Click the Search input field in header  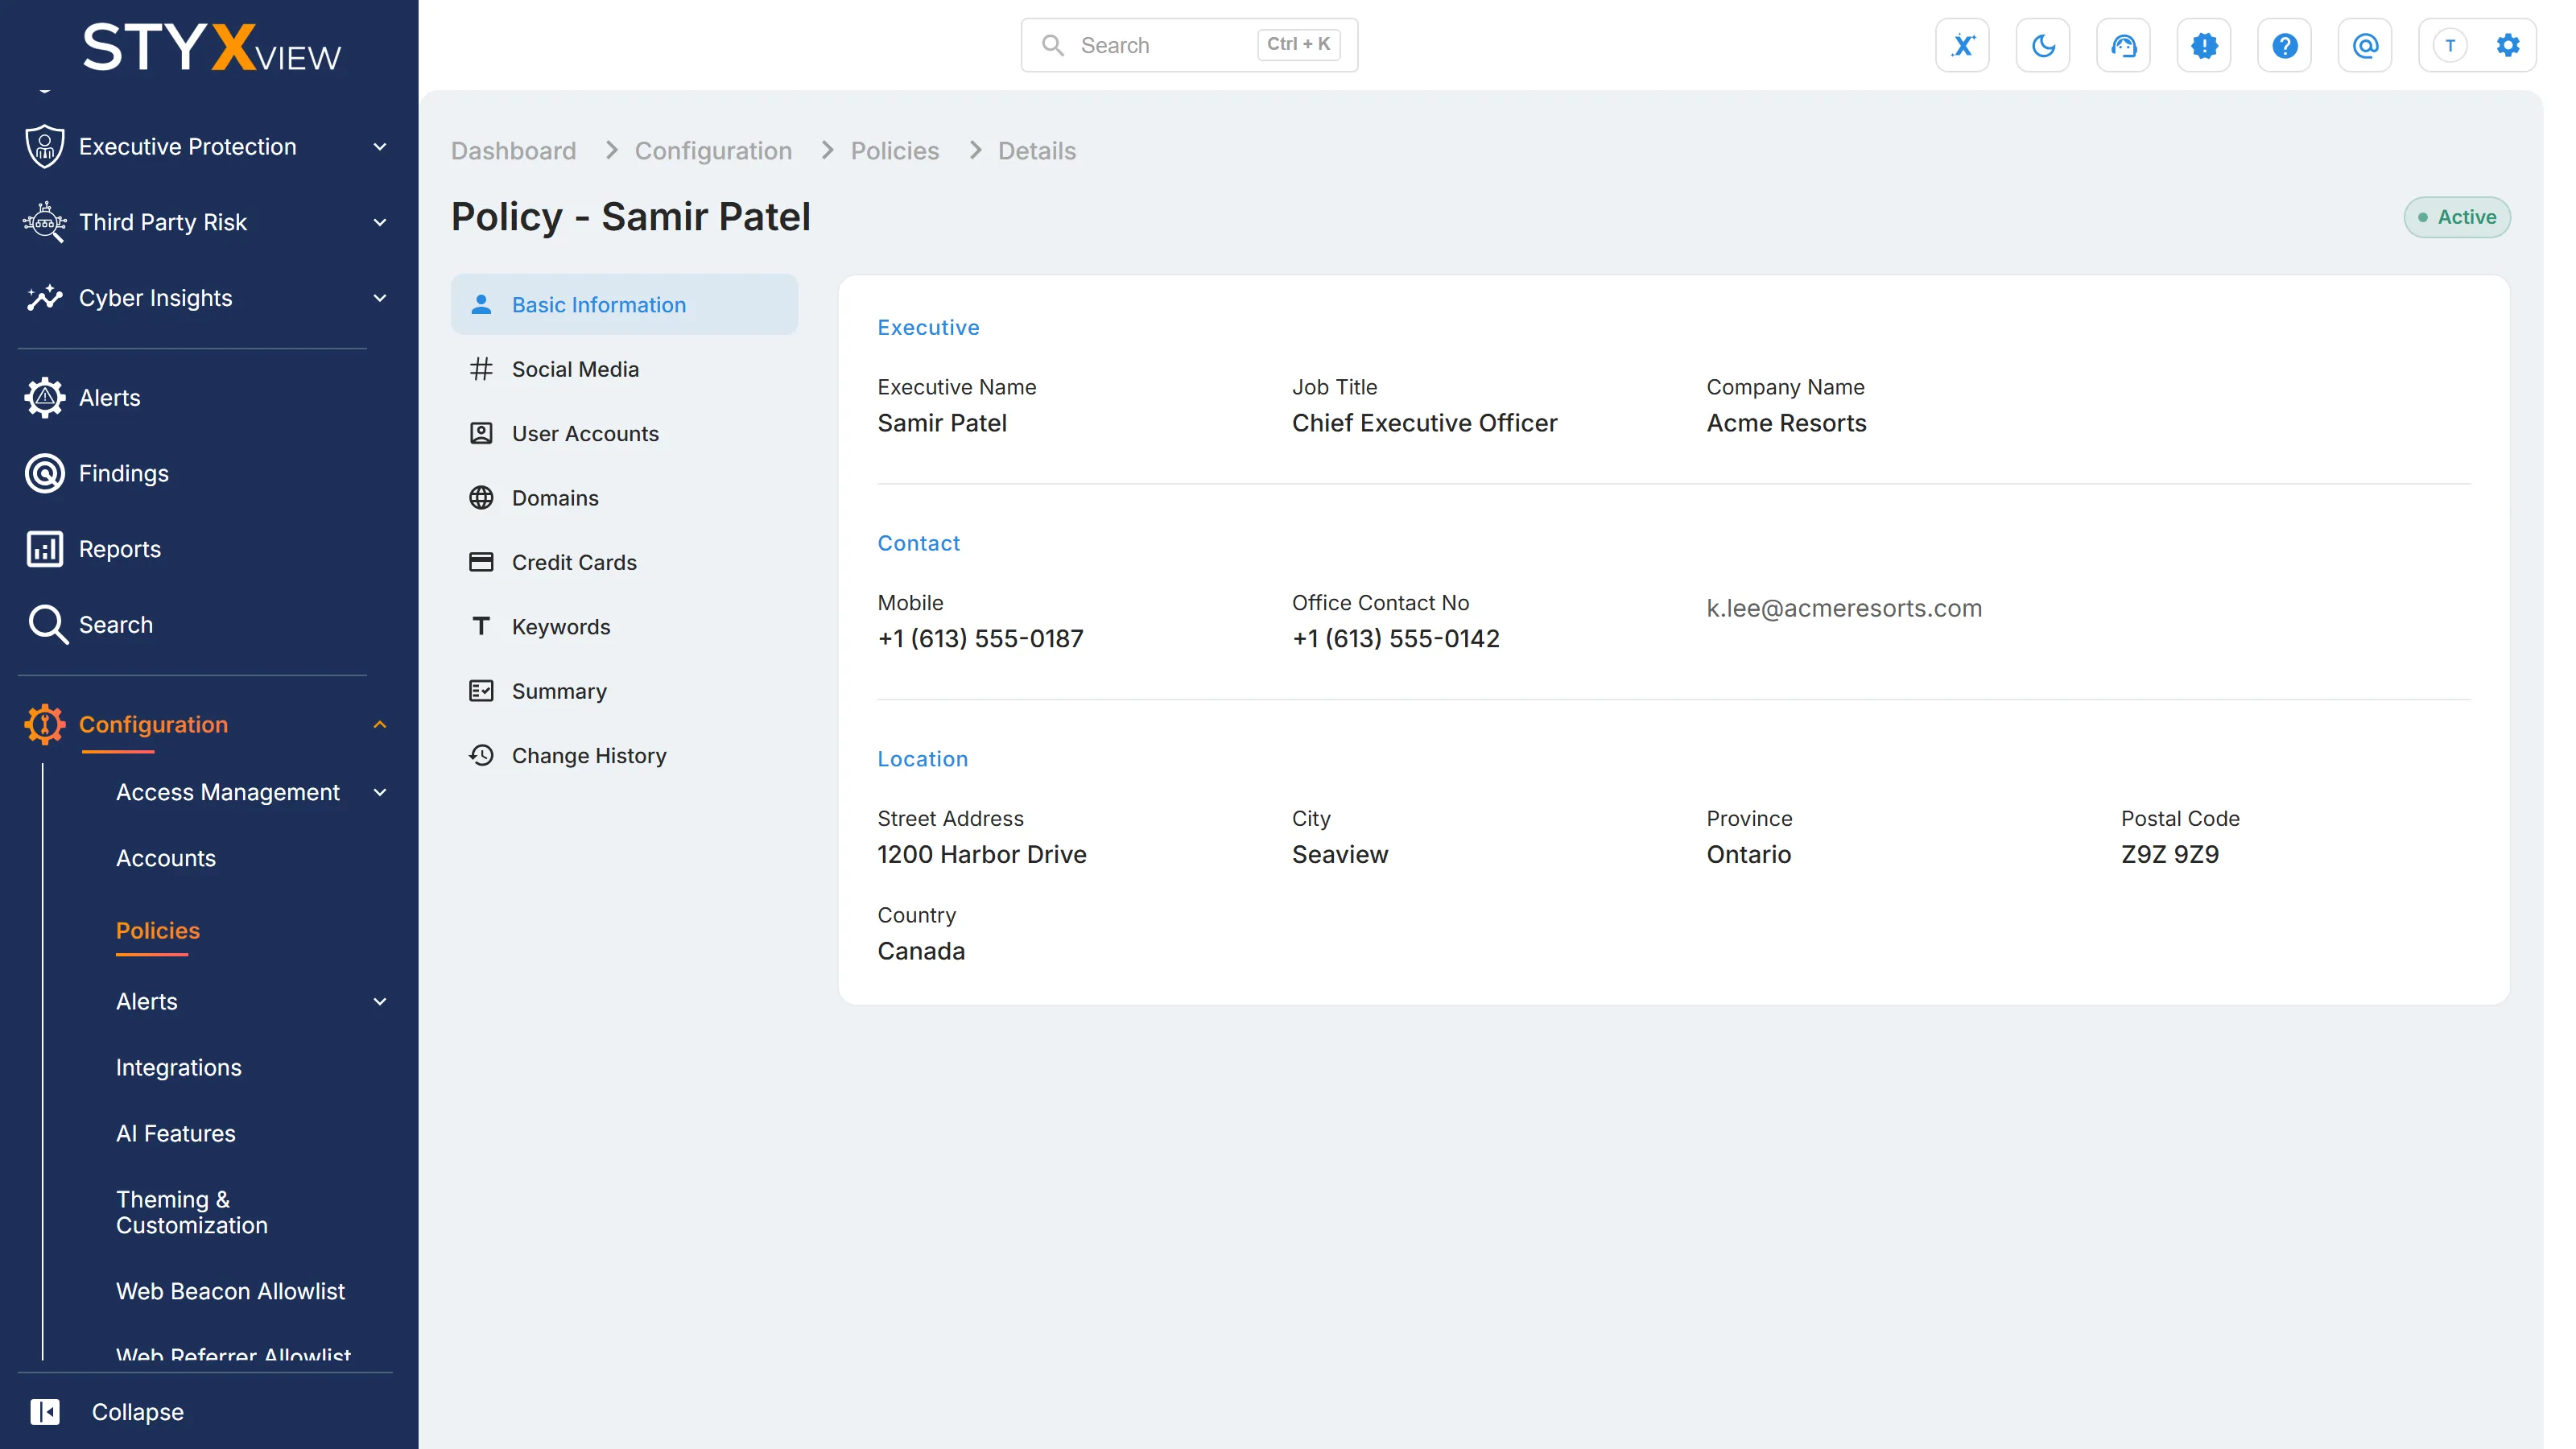(1189, 45)
